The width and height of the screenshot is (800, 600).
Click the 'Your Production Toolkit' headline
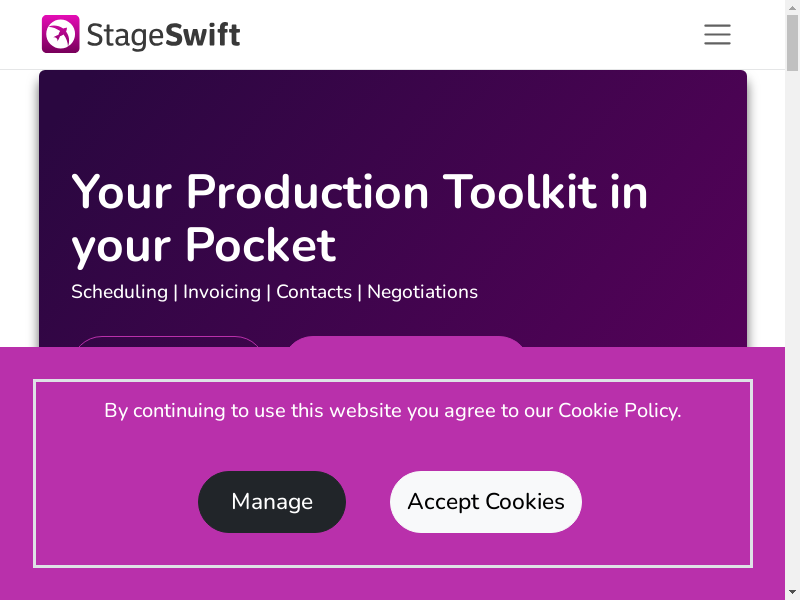tap(360, 191)
